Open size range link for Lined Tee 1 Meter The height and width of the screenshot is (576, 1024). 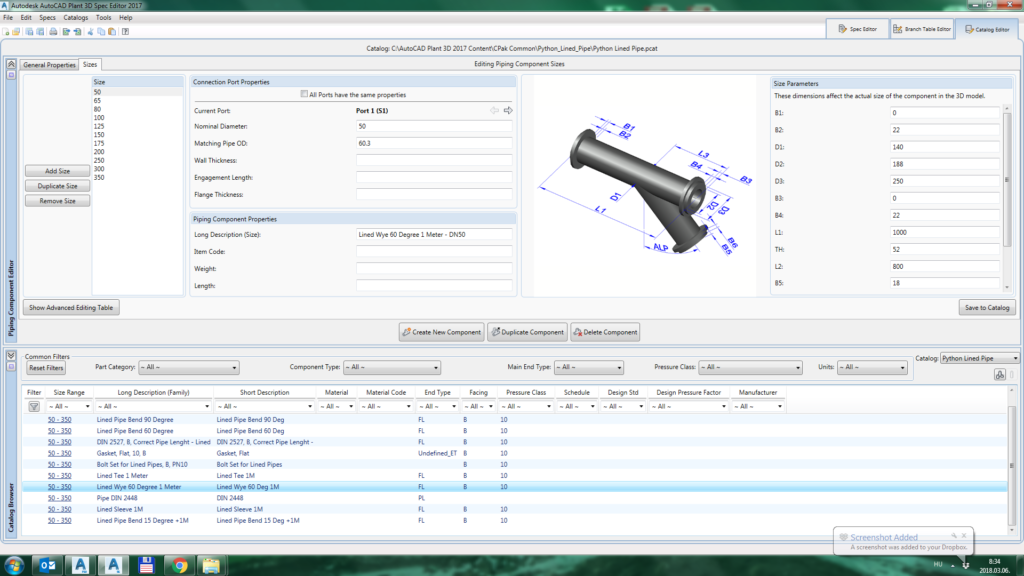(59, 475)
